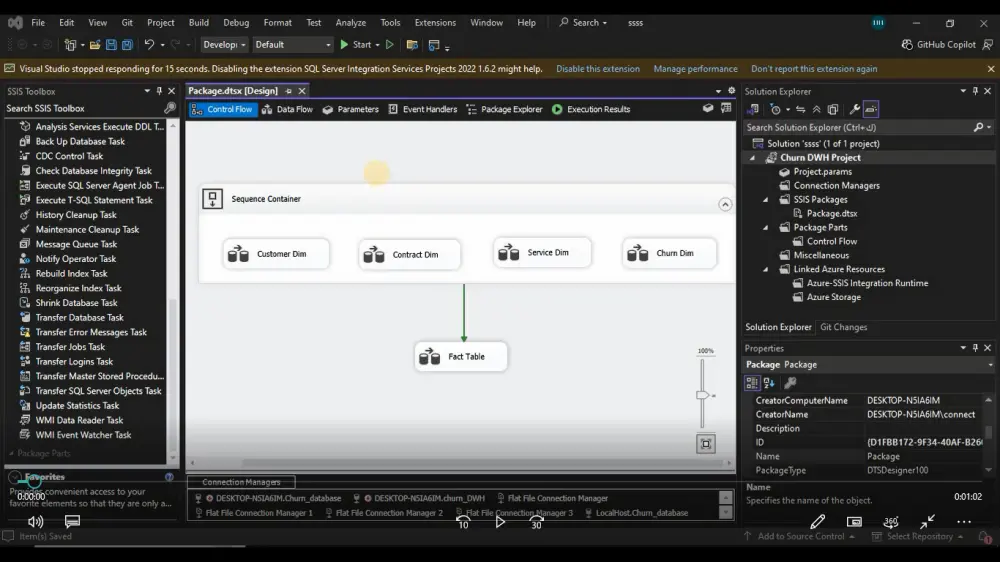Select the Transfer Logins Task icon
Screen dimensions: 1000x562
[x=25, y=362]
